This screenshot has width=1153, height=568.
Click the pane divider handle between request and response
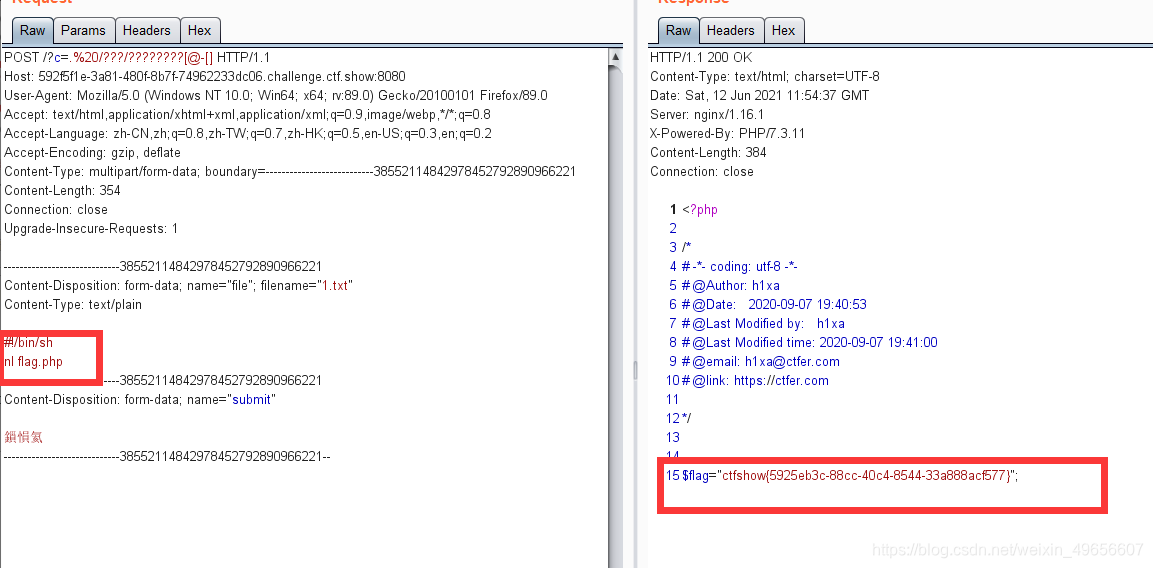[635, 369]
